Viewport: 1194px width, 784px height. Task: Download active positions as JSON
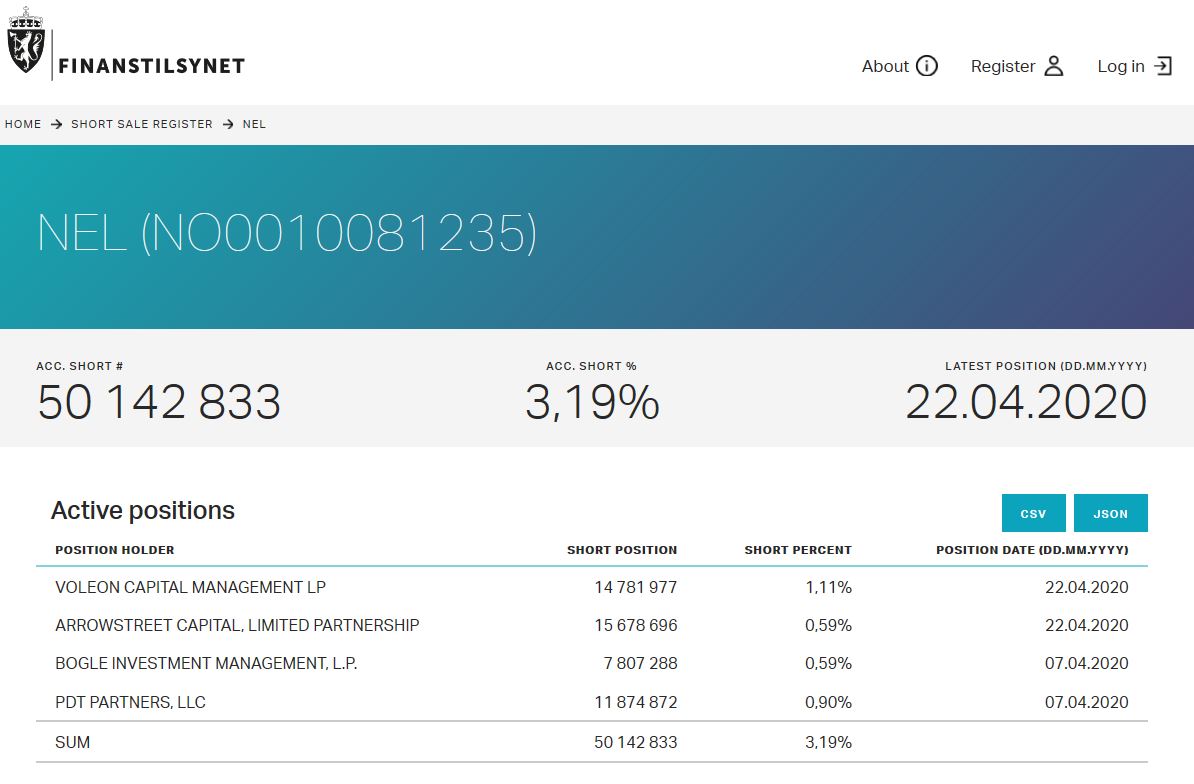(1110, 513)
